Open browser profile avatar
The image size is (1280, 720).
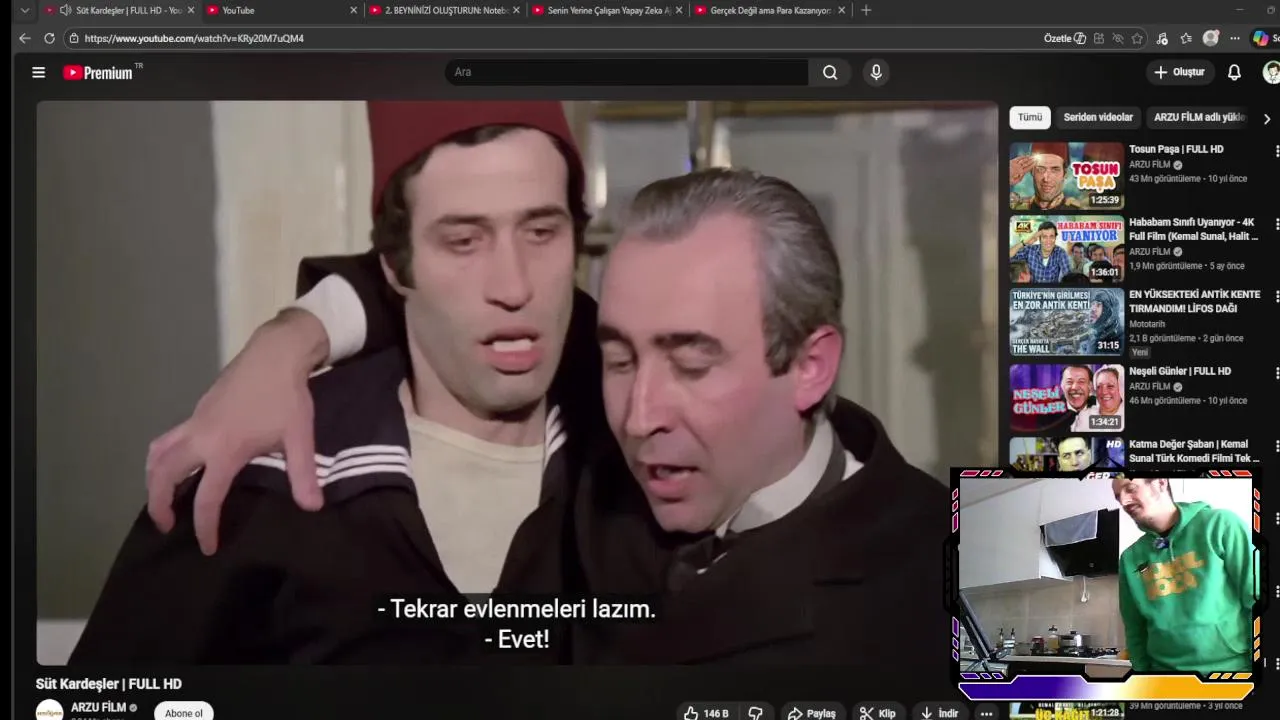click(x=1210, y=38)
